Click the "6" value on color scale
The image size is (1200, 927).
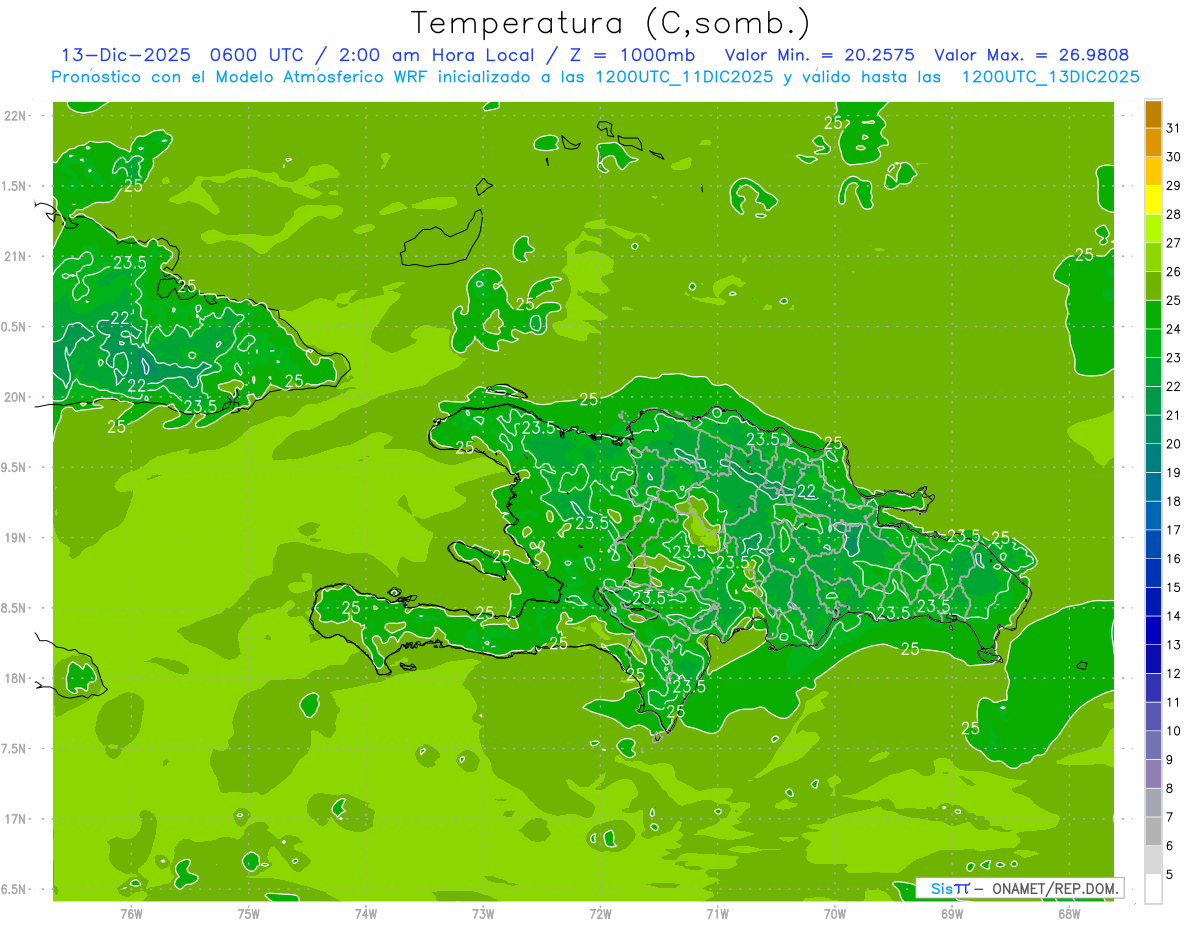click(1170, 846)
